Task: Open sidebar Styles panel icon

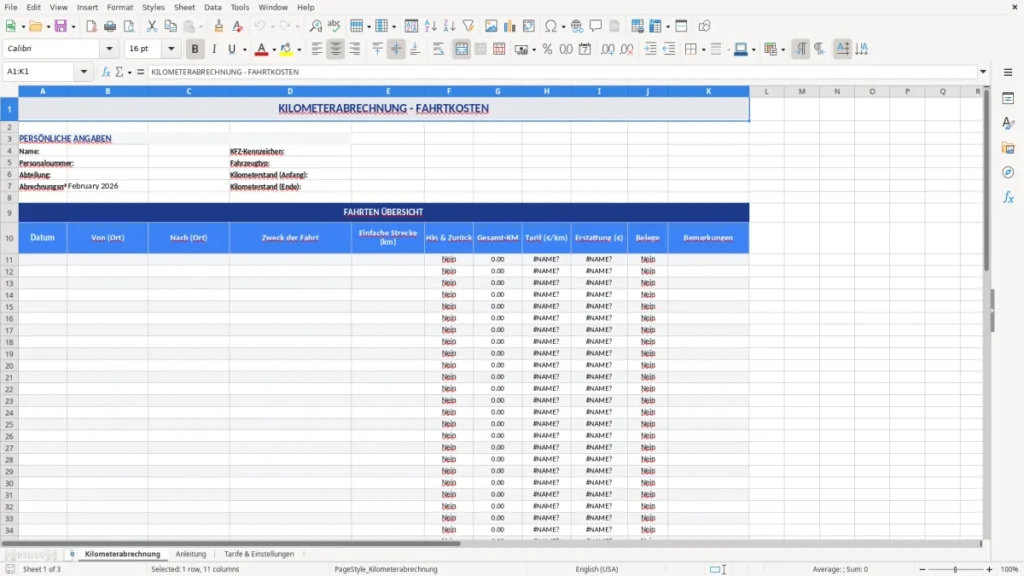Action: point(1008,123)
